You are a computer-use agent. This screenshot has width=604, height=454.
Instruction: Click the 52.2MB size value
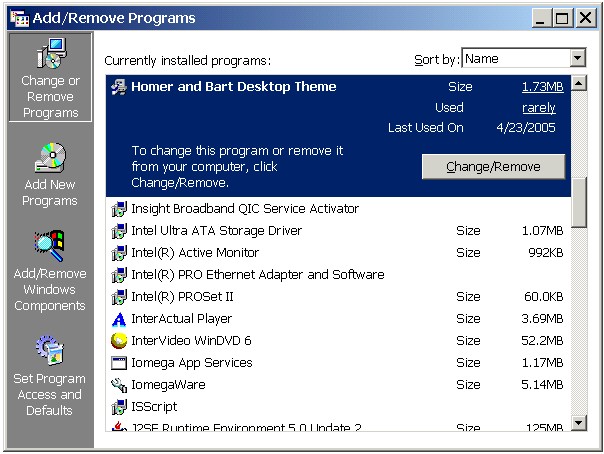pyautogui.click(x=542, y=341)
